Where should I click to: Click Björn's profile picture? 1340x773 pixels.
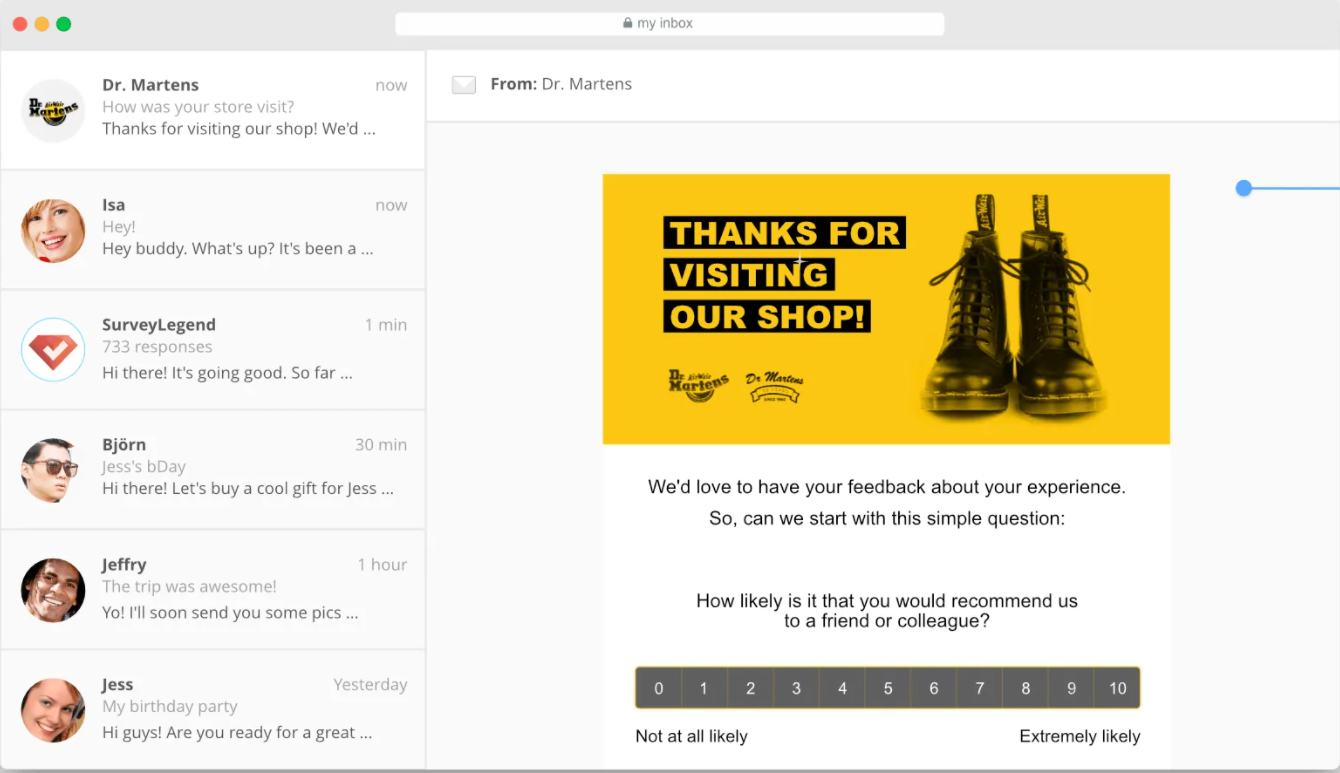pos(53,470)
